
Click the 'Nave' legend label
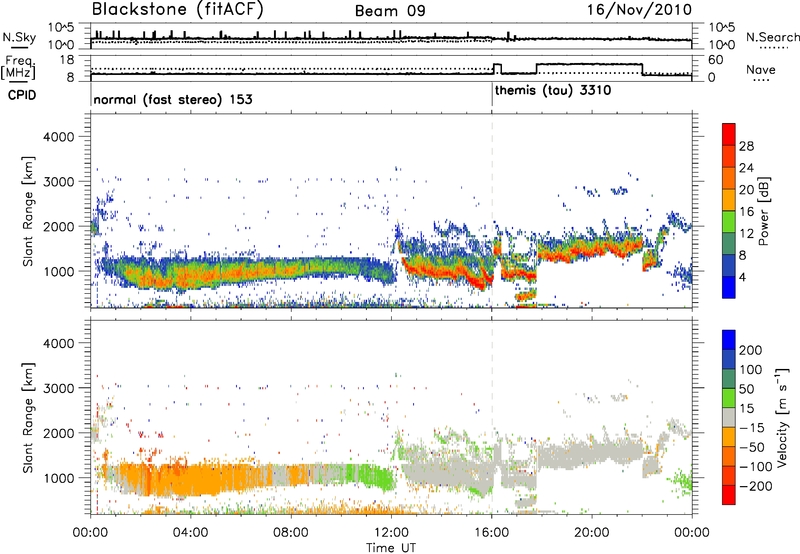[761, 69]
